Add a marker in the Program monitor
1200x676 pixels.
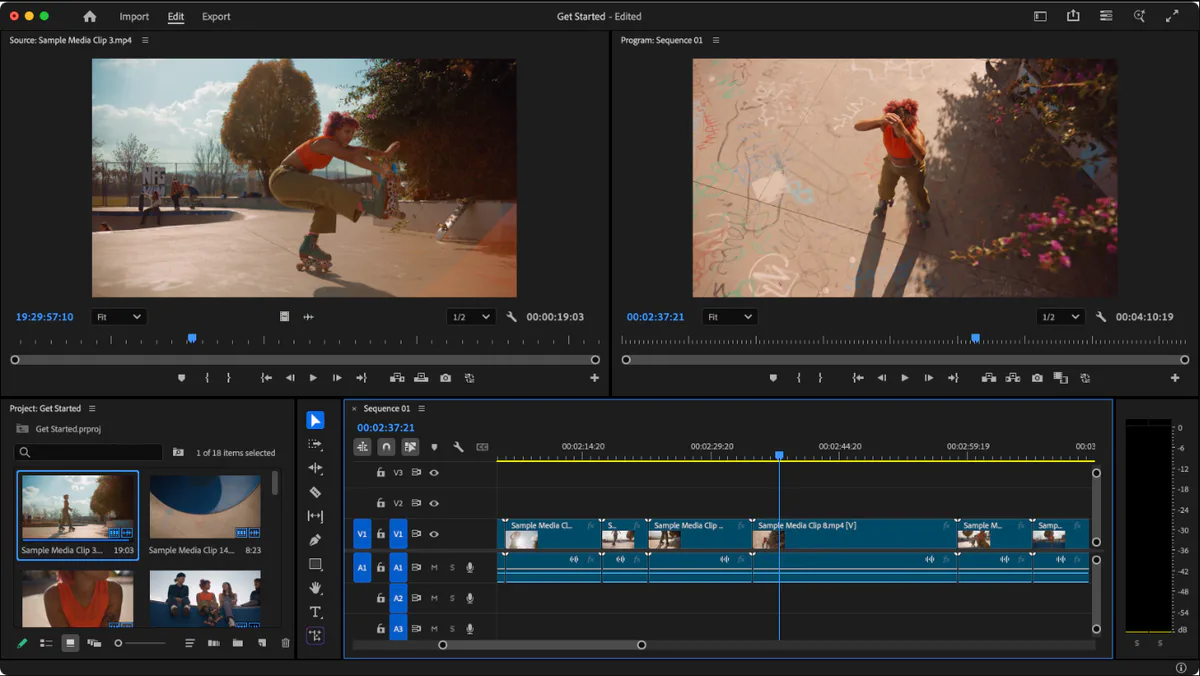click(774, 378)
